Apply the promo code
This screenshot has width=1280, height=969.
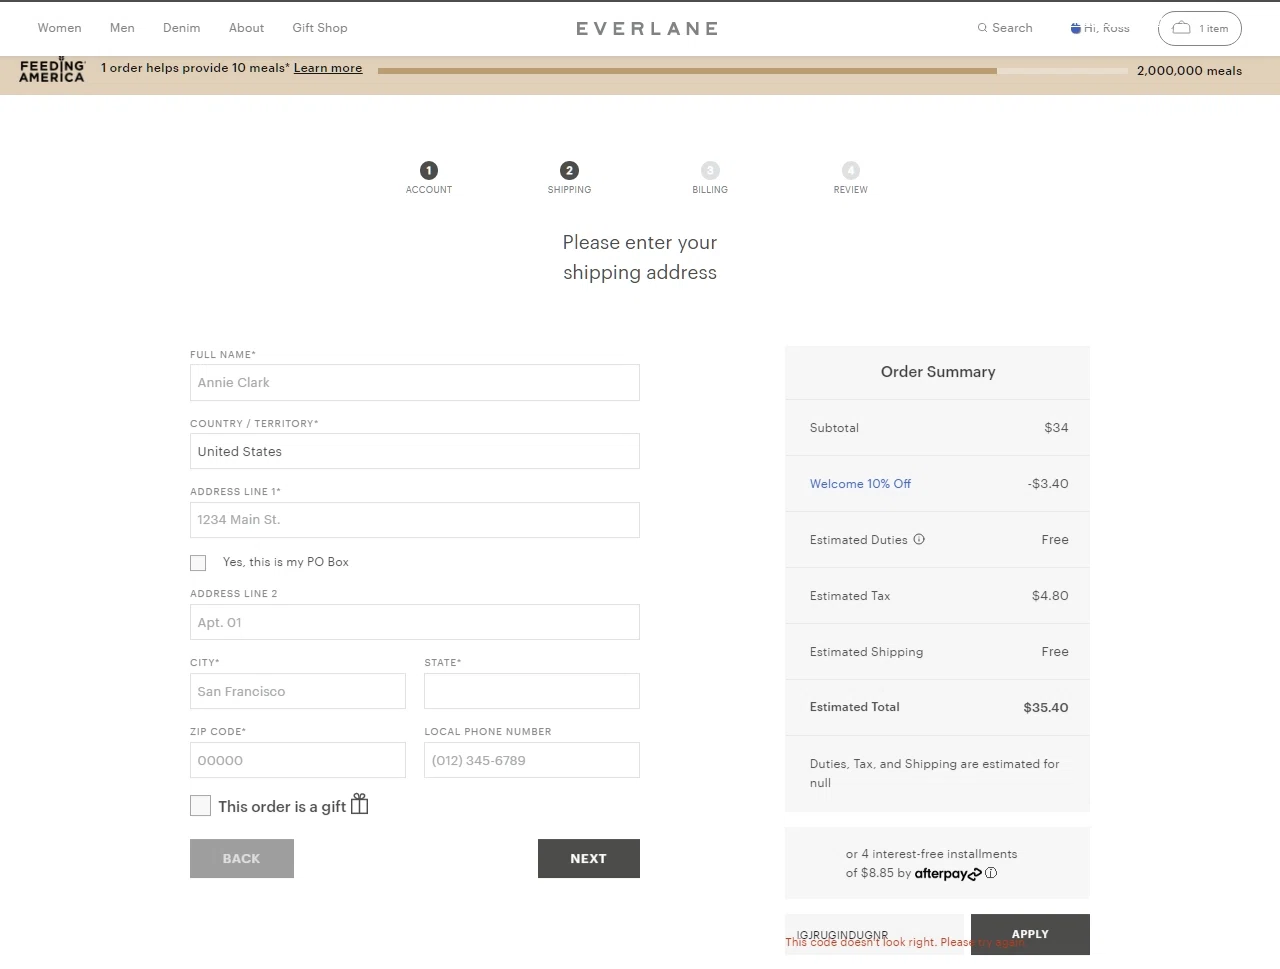(1030, 934)
